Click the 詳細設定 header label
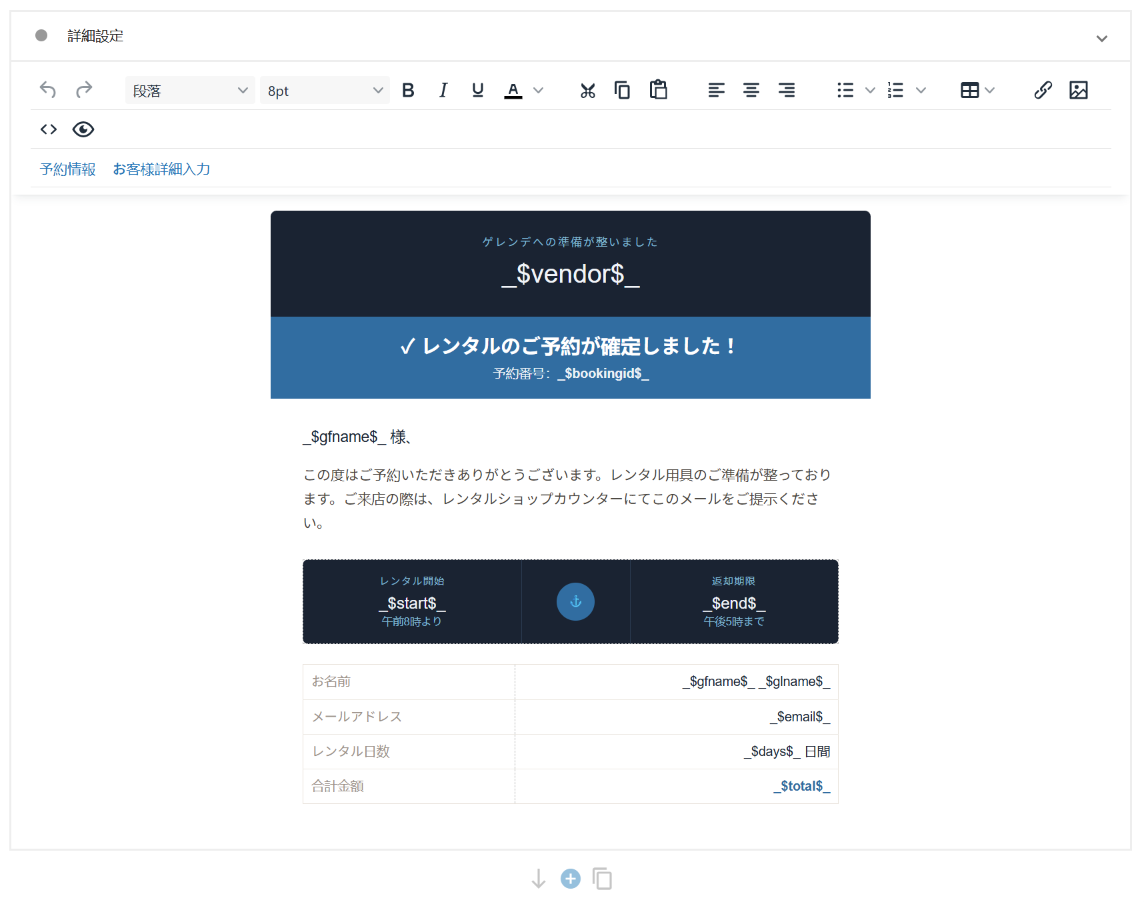This screenshot has height=902, width=1144. pos(96,36)
